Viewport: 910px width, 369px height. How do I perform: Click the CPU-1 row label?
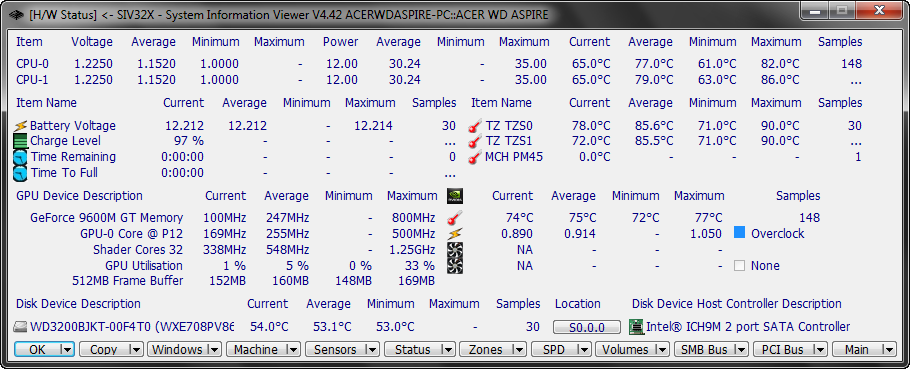pyautogui.click(x=31, y=79)
